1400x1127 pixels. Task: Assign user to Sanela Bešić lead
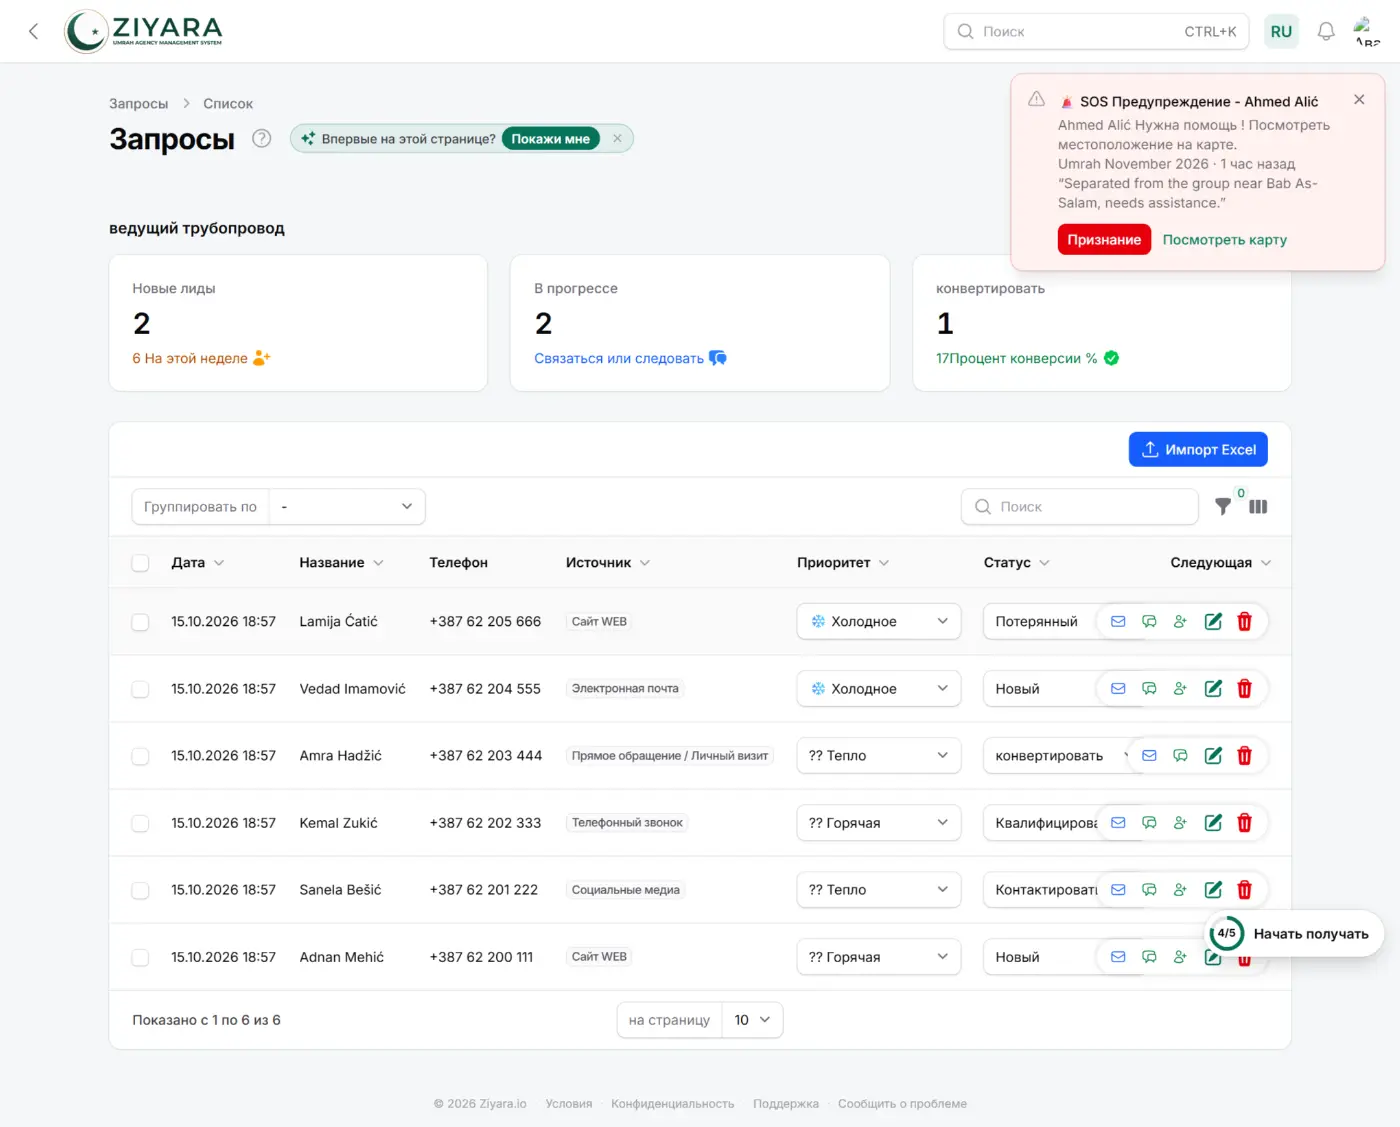click(x=1180, y=890)
